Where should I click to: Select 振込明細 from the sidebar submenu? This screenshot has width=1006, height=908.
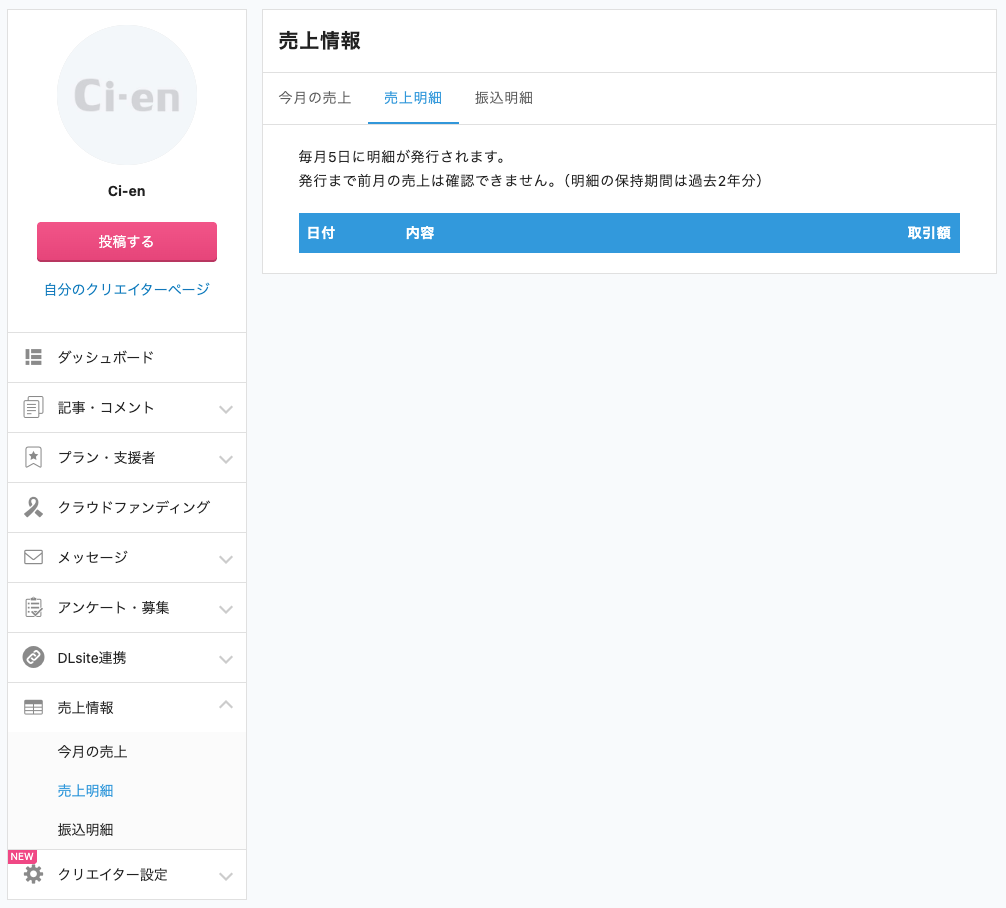[85, 829]
